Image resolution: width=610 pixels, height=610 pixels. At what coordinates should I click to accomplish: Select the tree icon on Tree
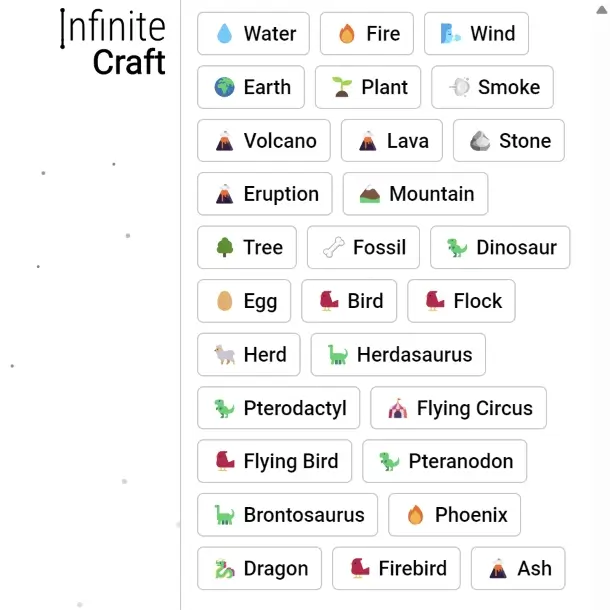pos(224,247)
